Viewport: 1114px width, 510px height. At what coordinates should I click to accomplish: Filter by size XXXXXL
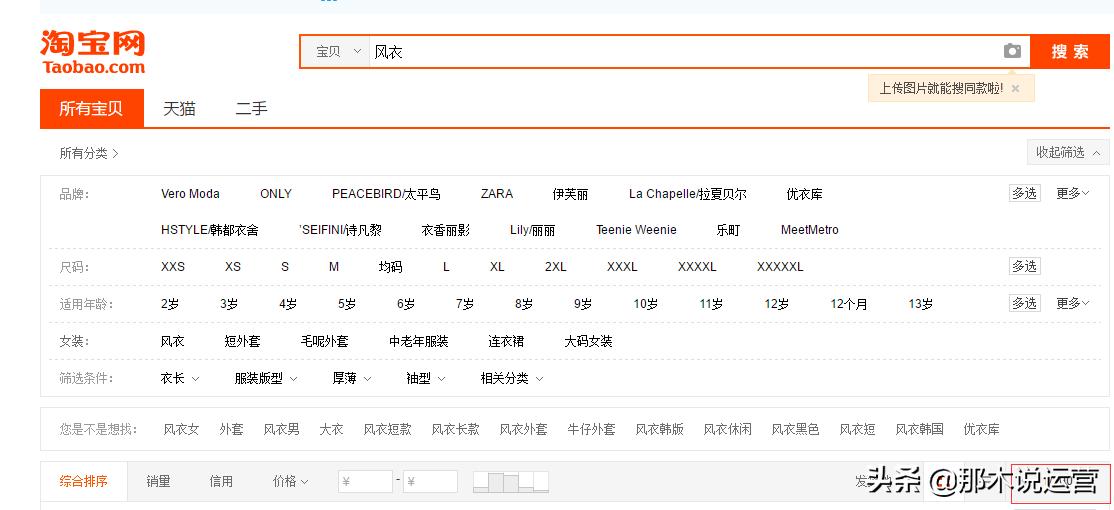coord(780,267)
